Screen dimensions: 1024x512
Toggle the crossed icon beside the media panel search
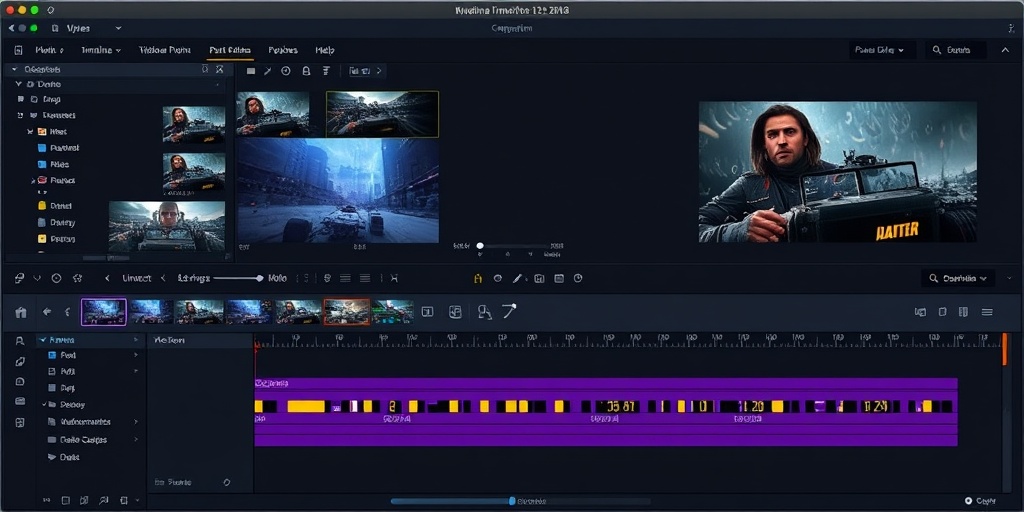tap(219, 69)
